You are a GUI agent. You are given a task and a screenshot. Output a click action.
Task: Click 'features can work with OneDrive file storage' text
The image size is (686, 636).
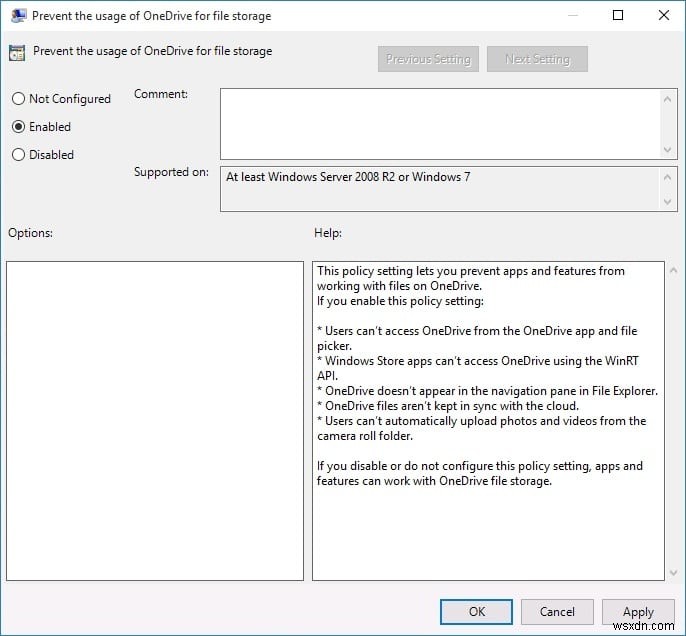tap(434, 481)
